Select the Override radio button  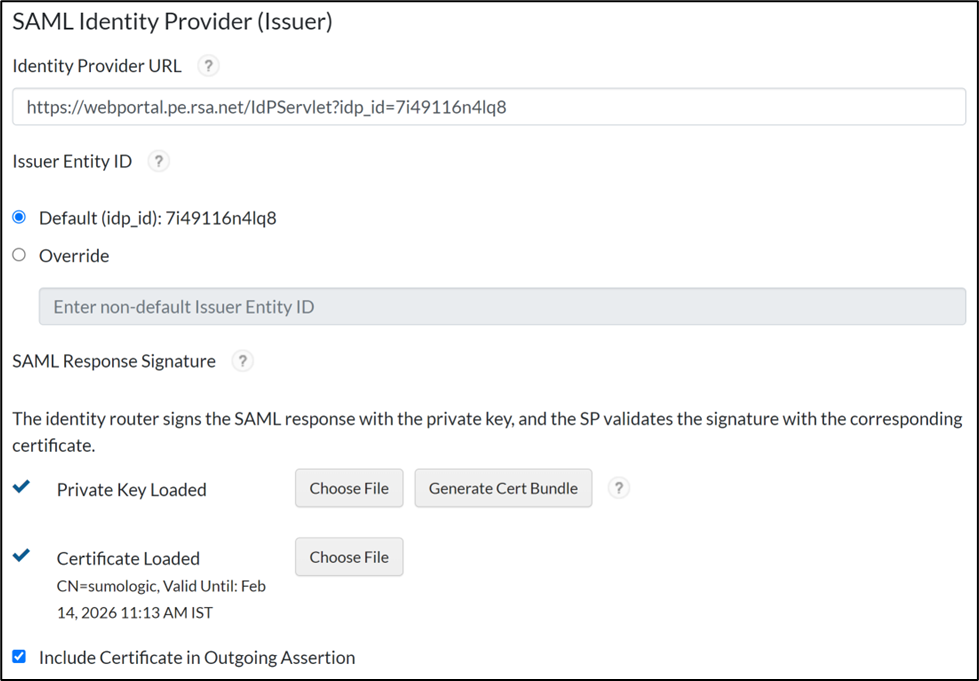coord(19,255)
